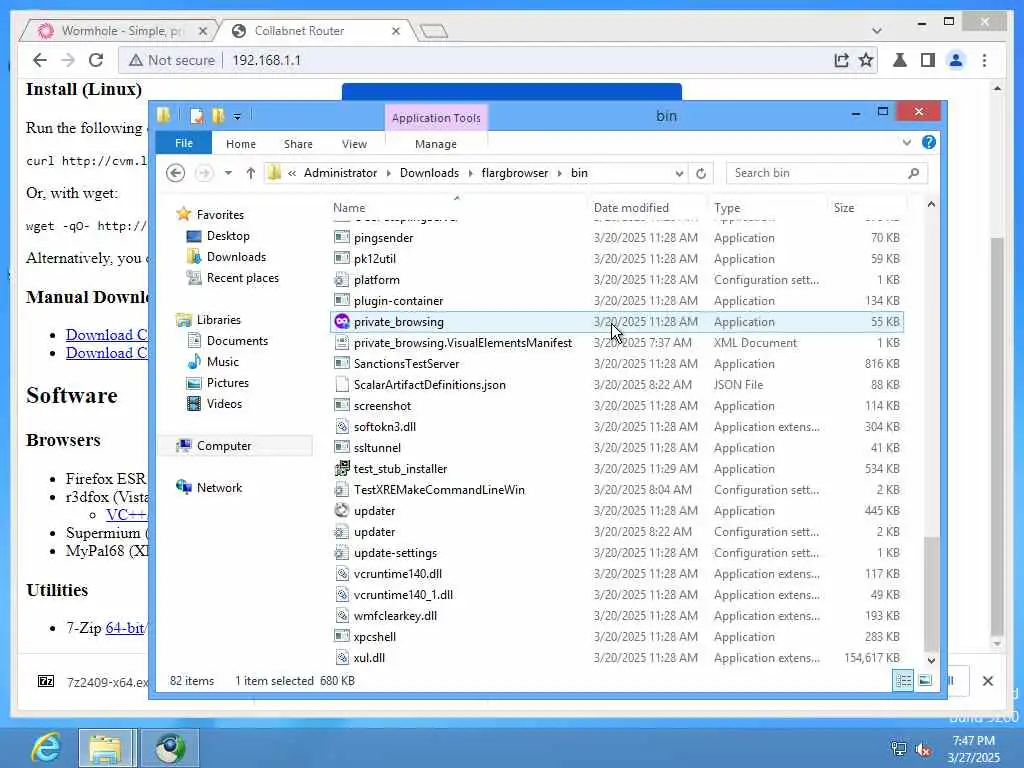
Task: Select the platform configuration settings icon
Action: pyautogui.click(x=342, y=280)
